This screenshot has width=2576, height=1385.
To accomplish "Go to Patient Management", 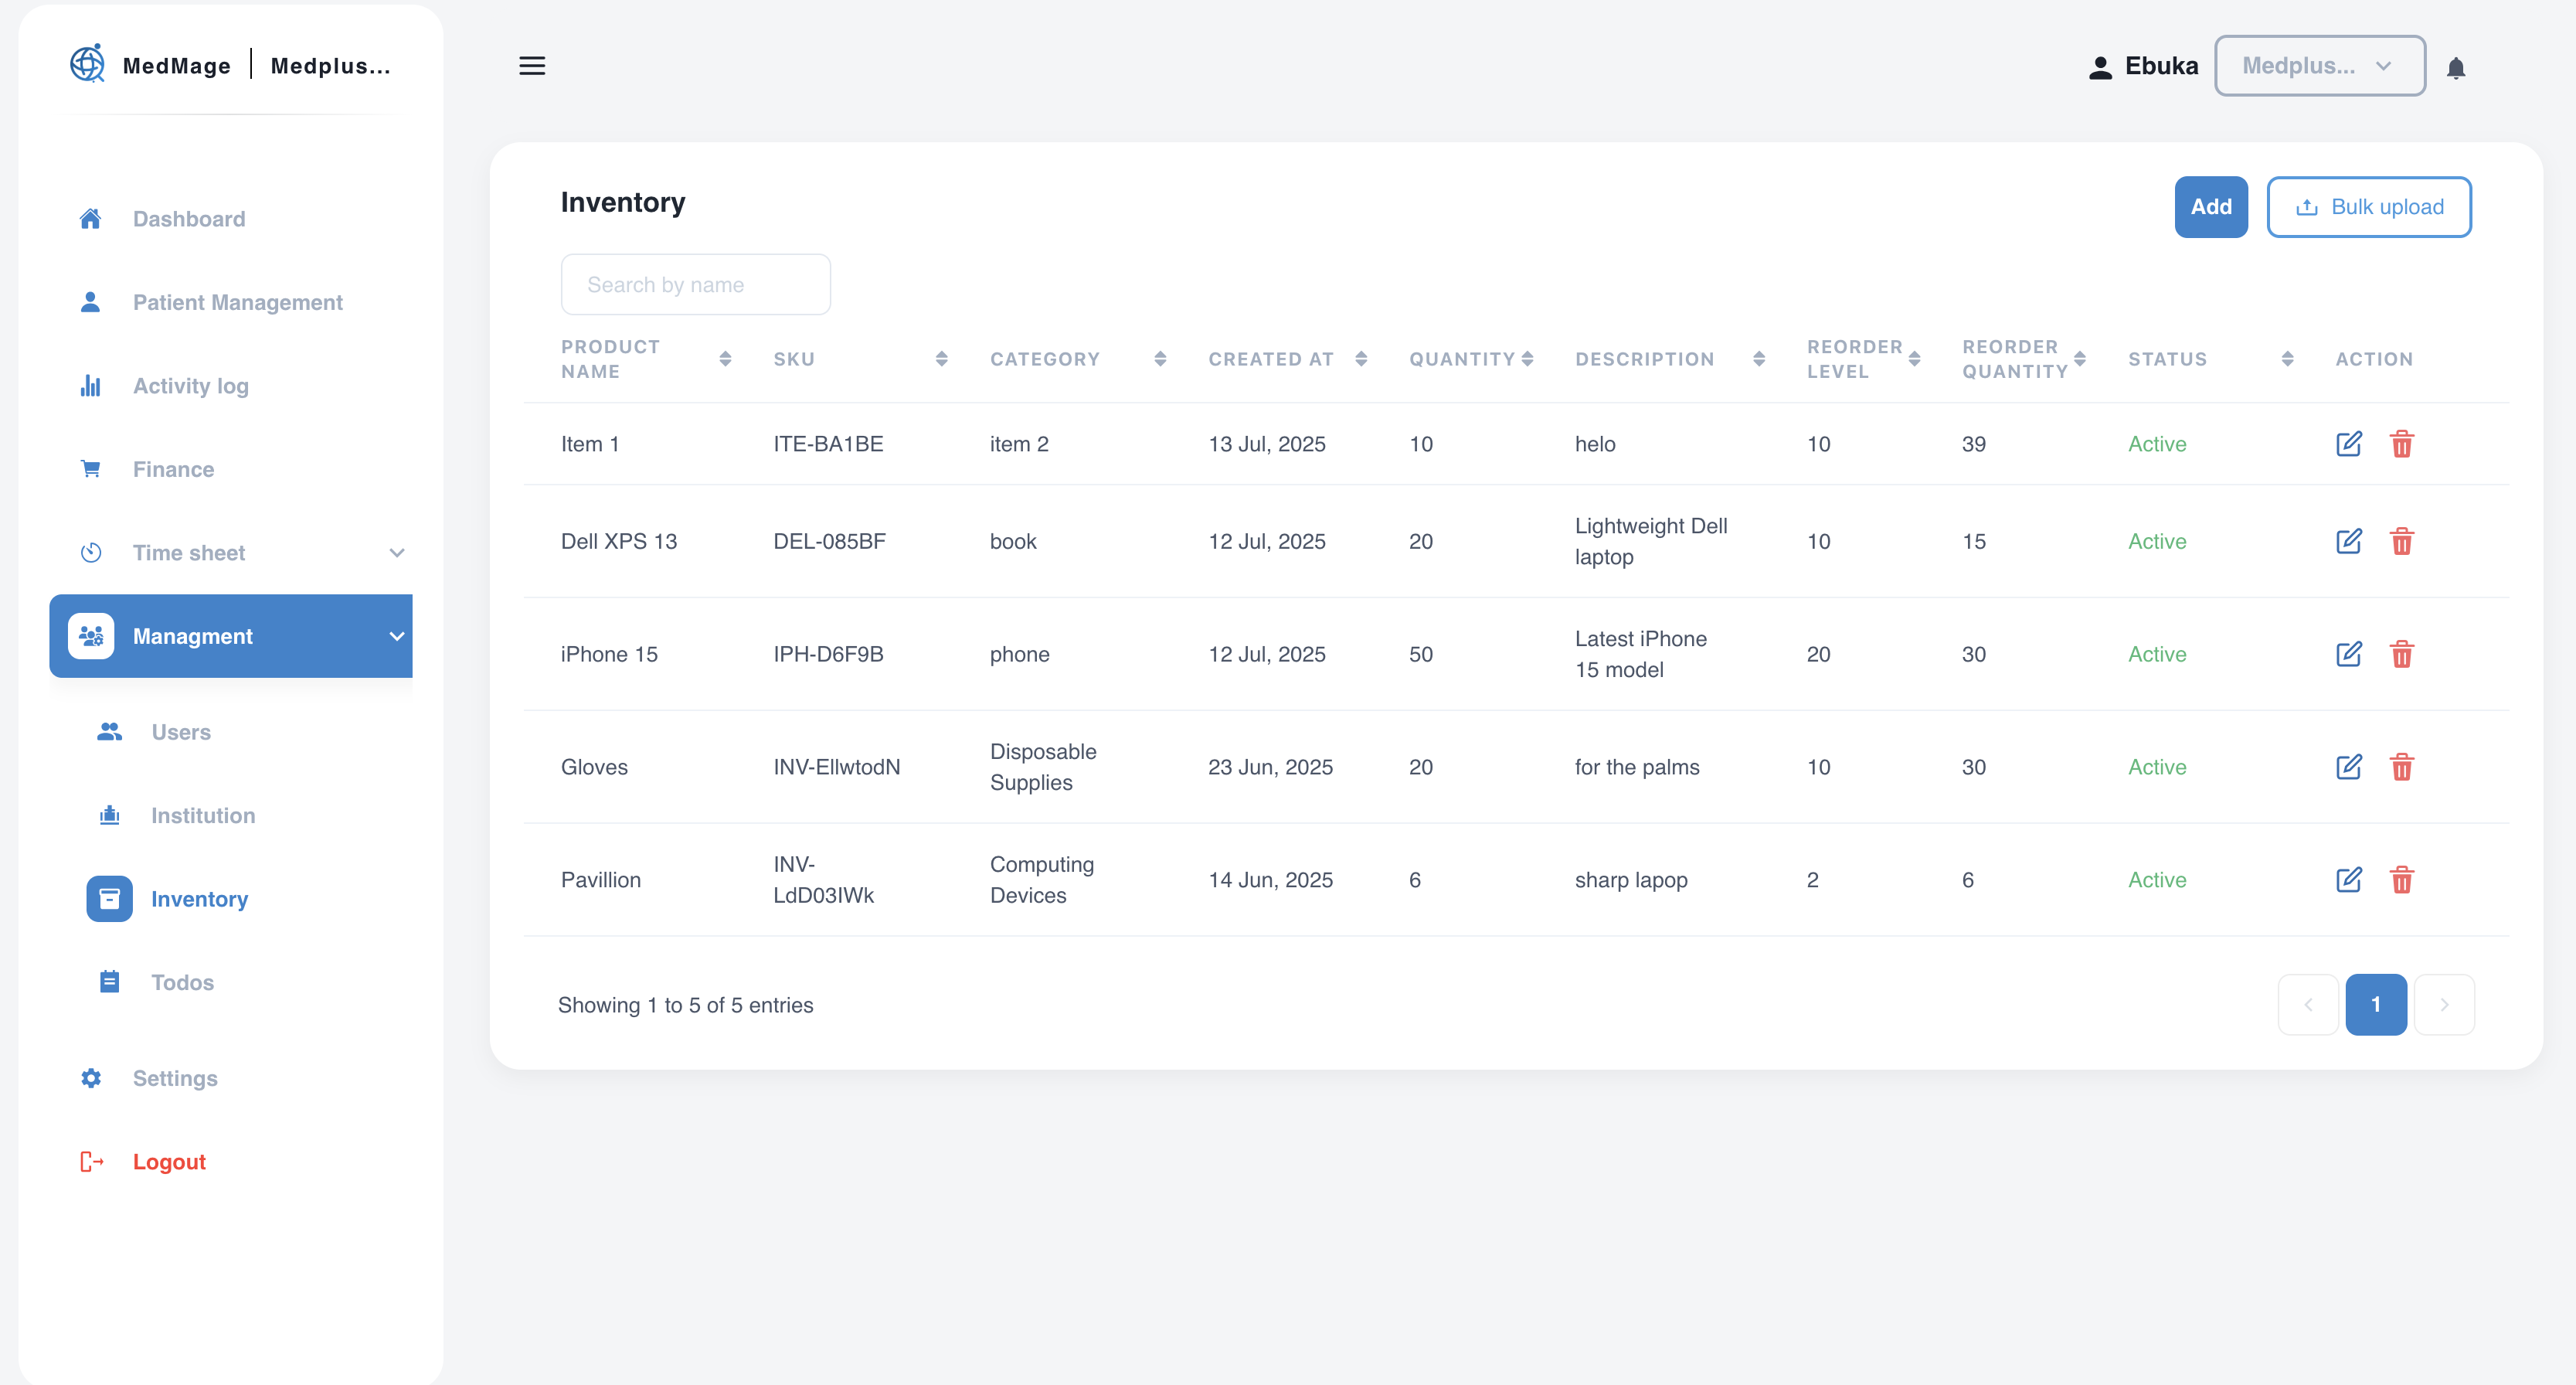I will (237, 302).
